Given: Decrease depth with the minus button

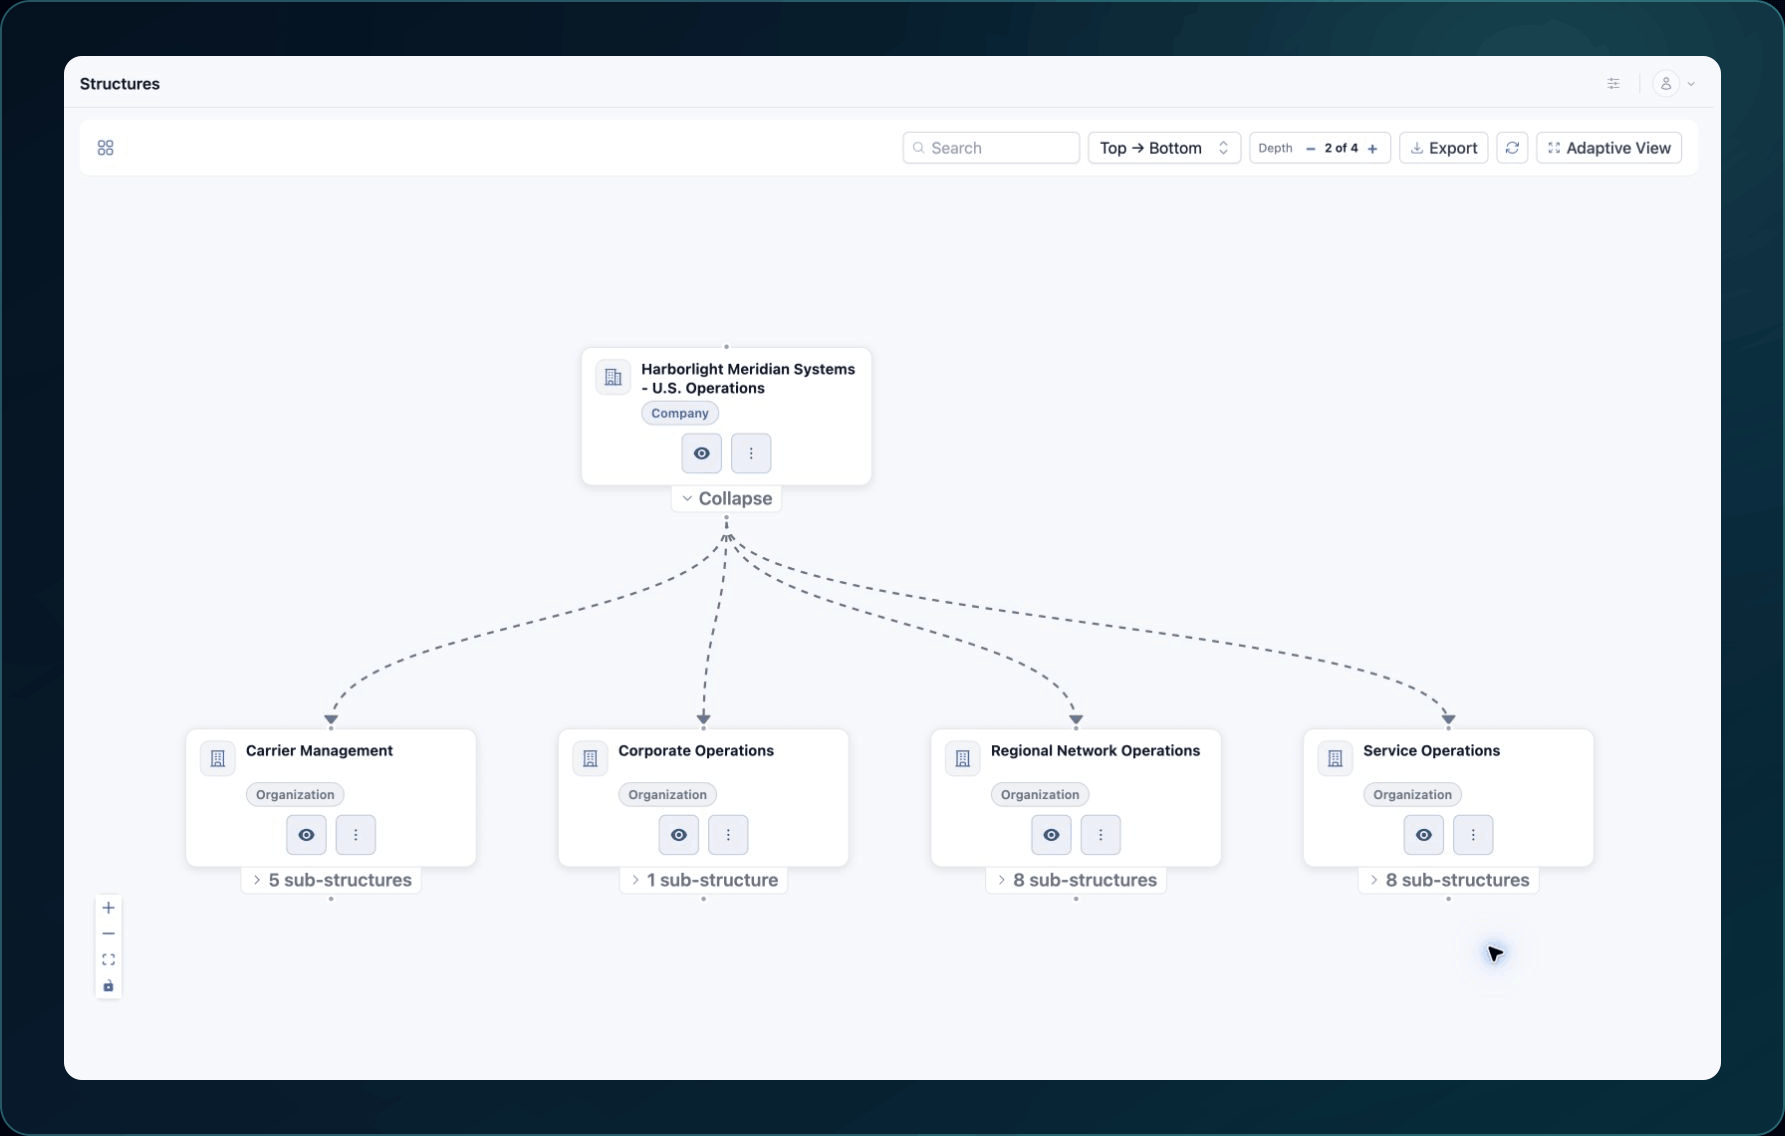Looking at the screenshot, I should (1310, 149).
